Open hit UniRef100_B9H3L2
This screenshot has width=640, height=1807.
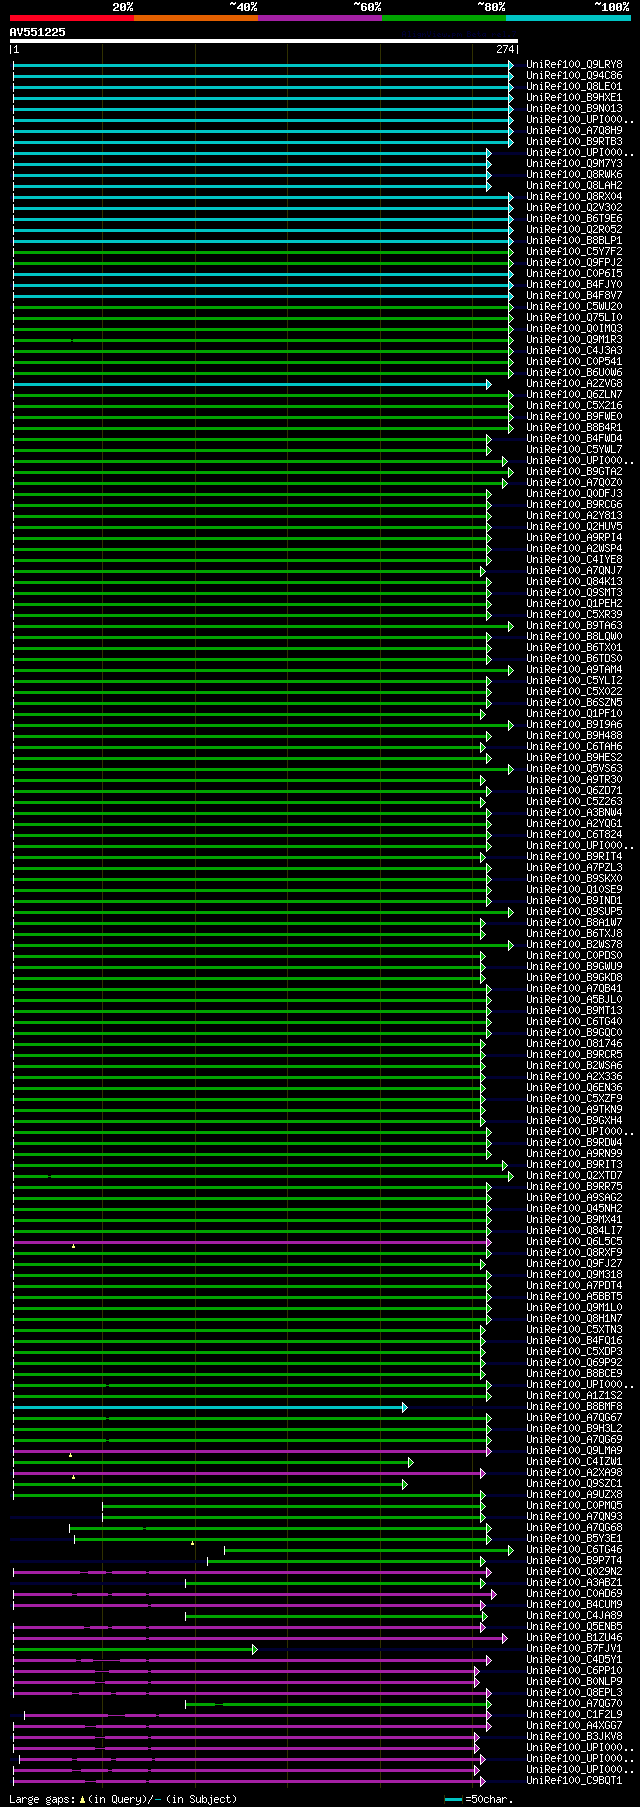pyautogui.click(x=574, y=1428)
